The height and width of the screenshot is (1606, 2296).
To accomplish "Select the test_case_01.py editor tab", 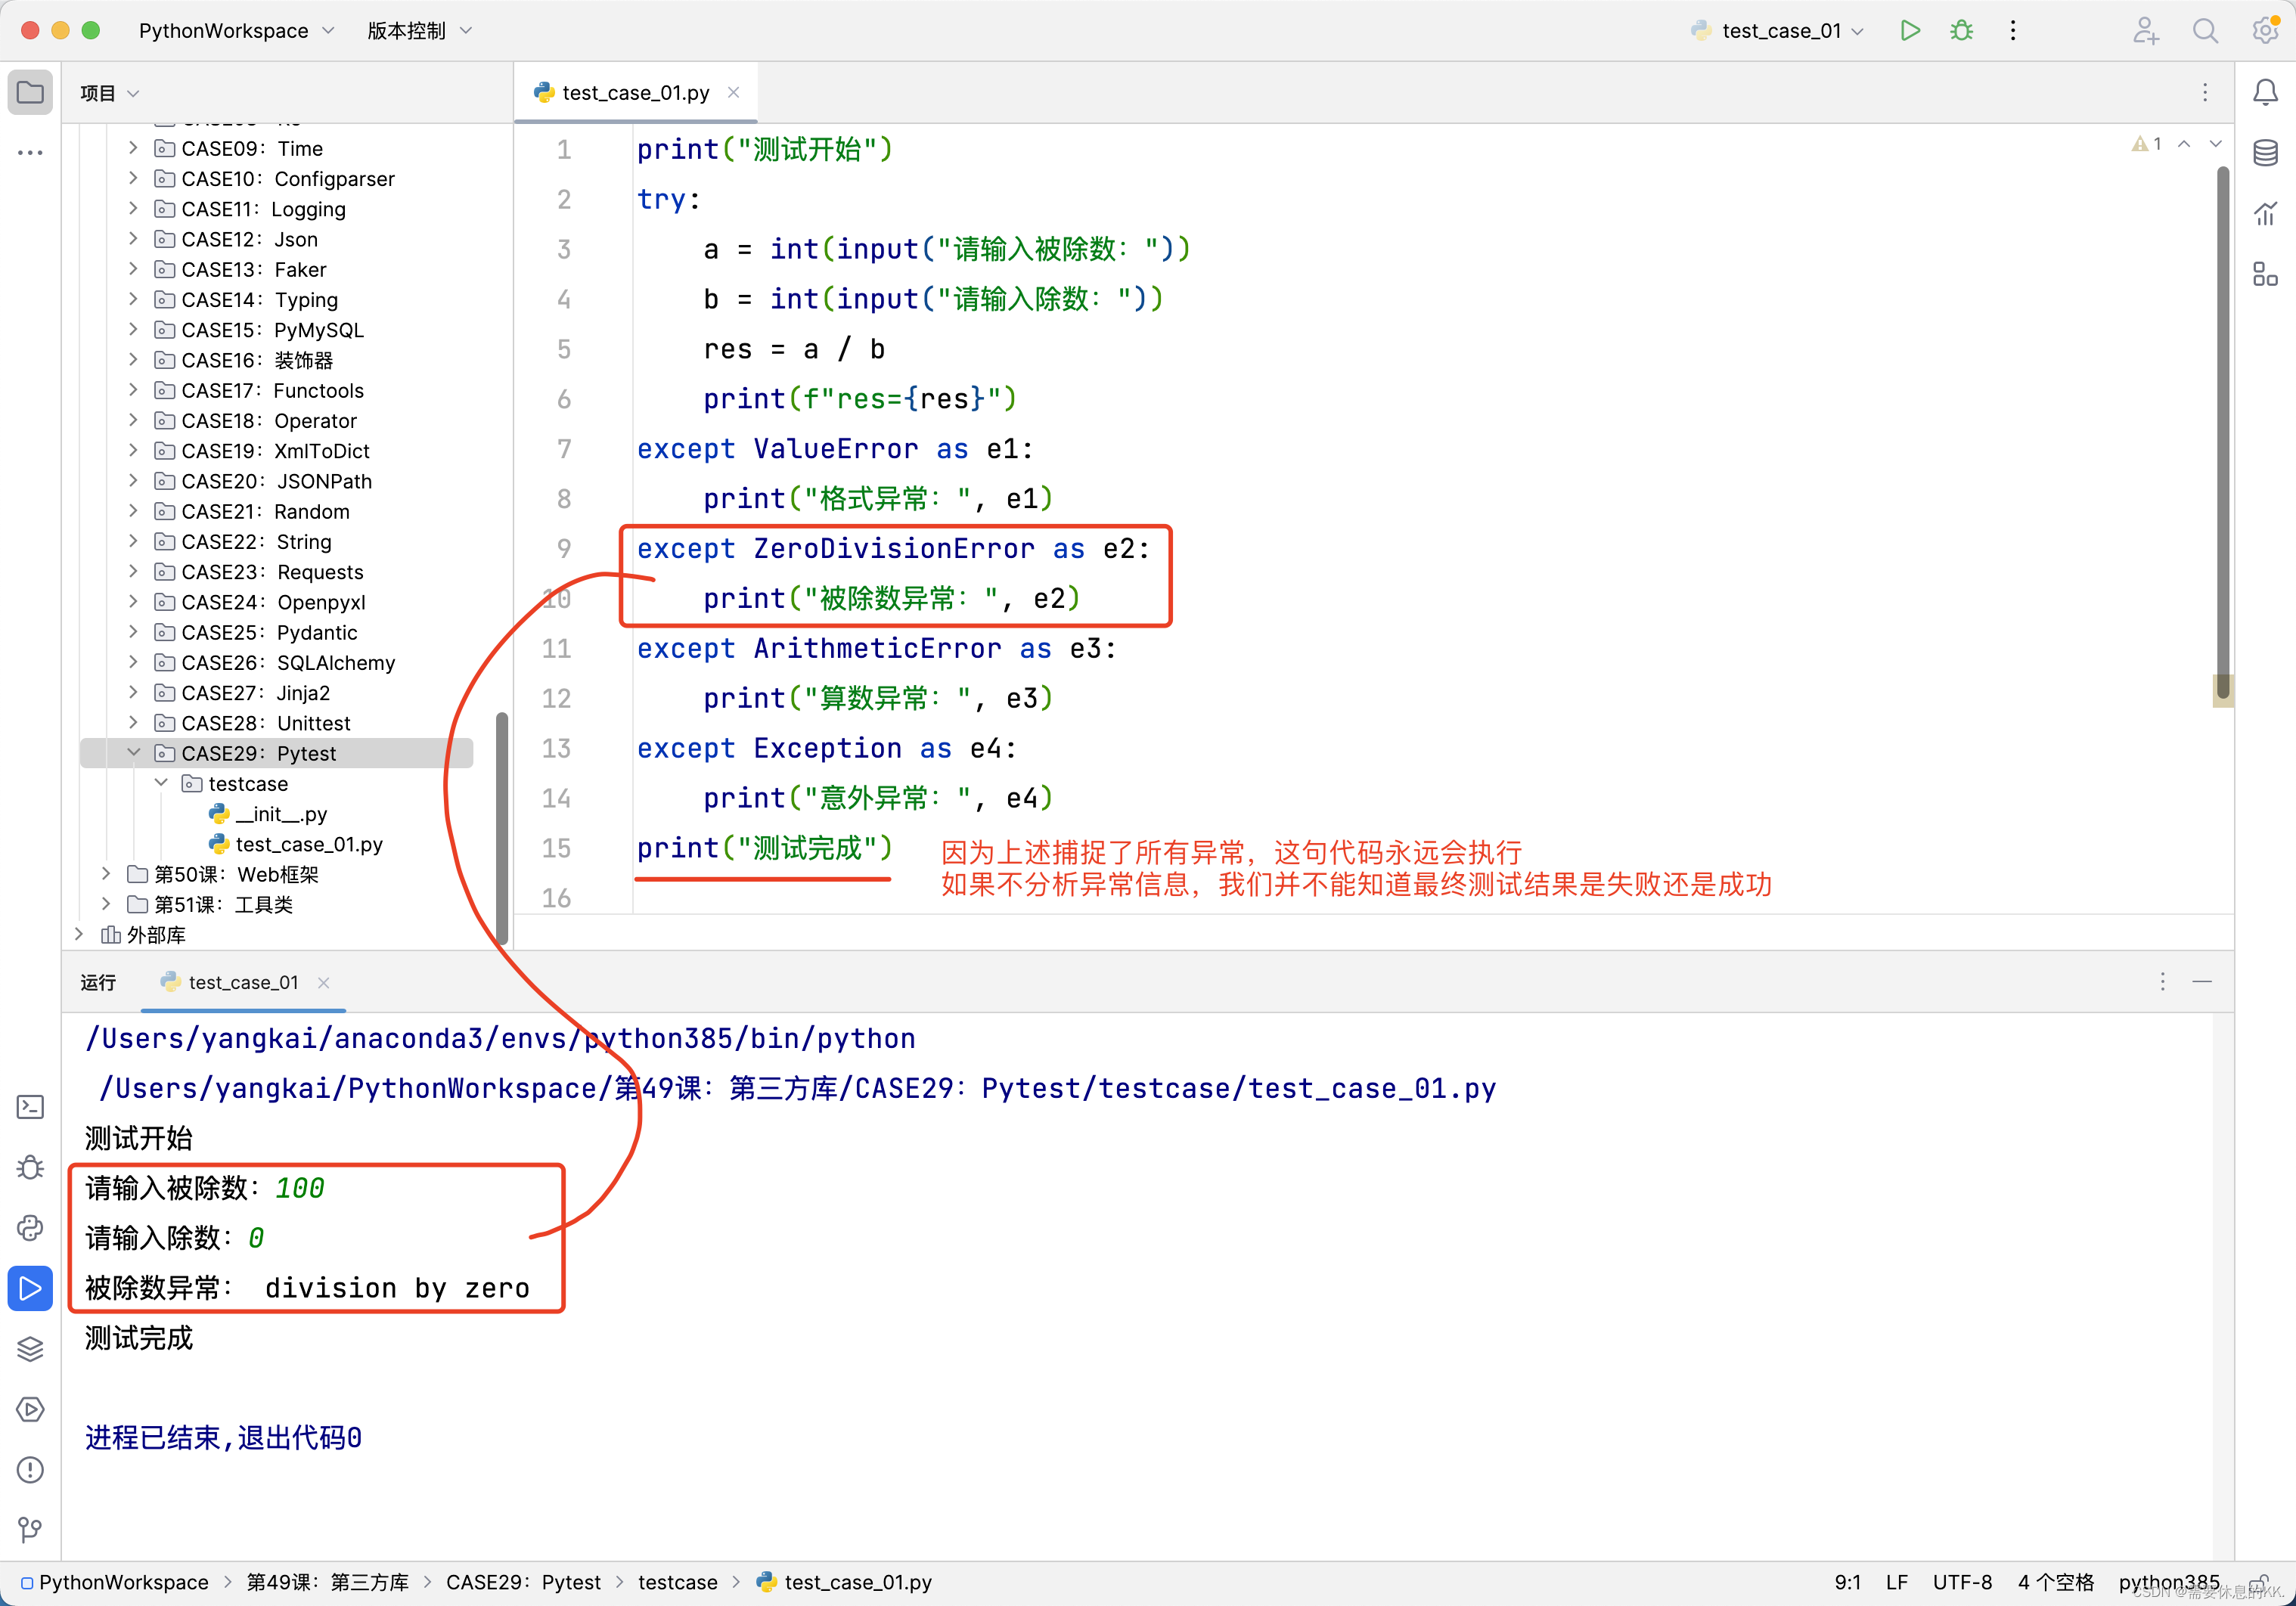I will point(635,92).
